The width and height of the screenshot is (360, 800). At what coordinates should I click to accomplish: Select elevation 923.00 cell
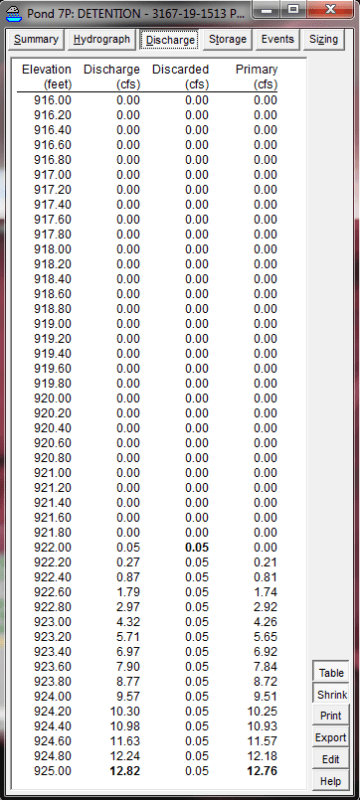[x=53, y=621]
